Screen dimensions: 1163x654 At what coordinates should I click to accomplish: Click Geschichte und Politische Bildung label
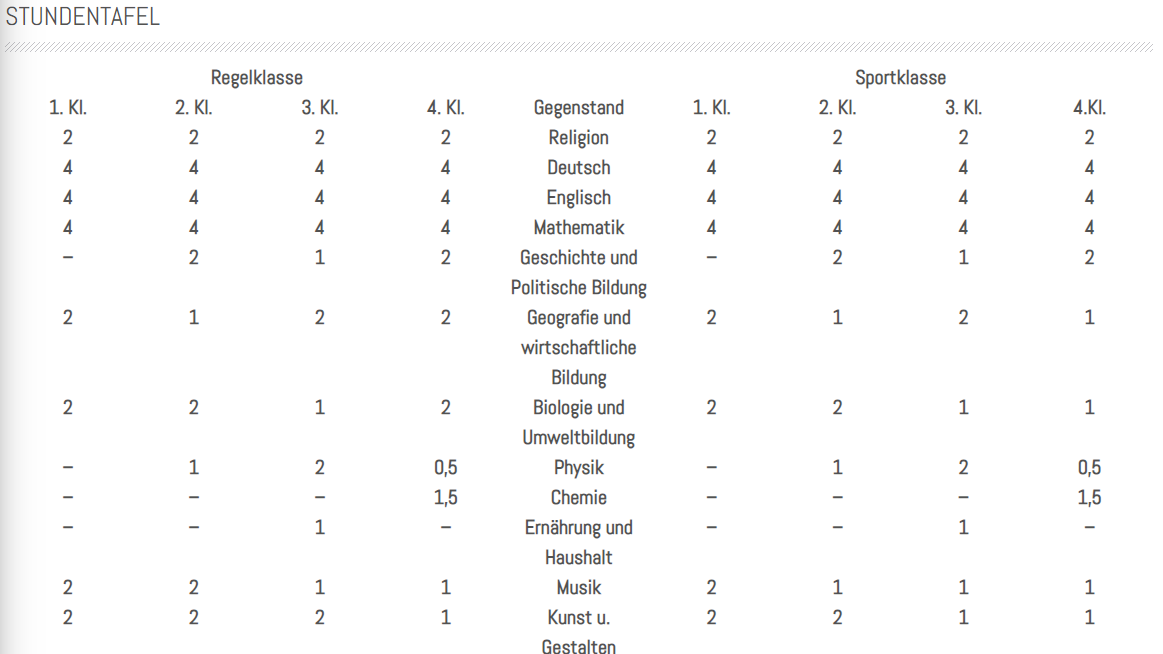tap(579, 273)
